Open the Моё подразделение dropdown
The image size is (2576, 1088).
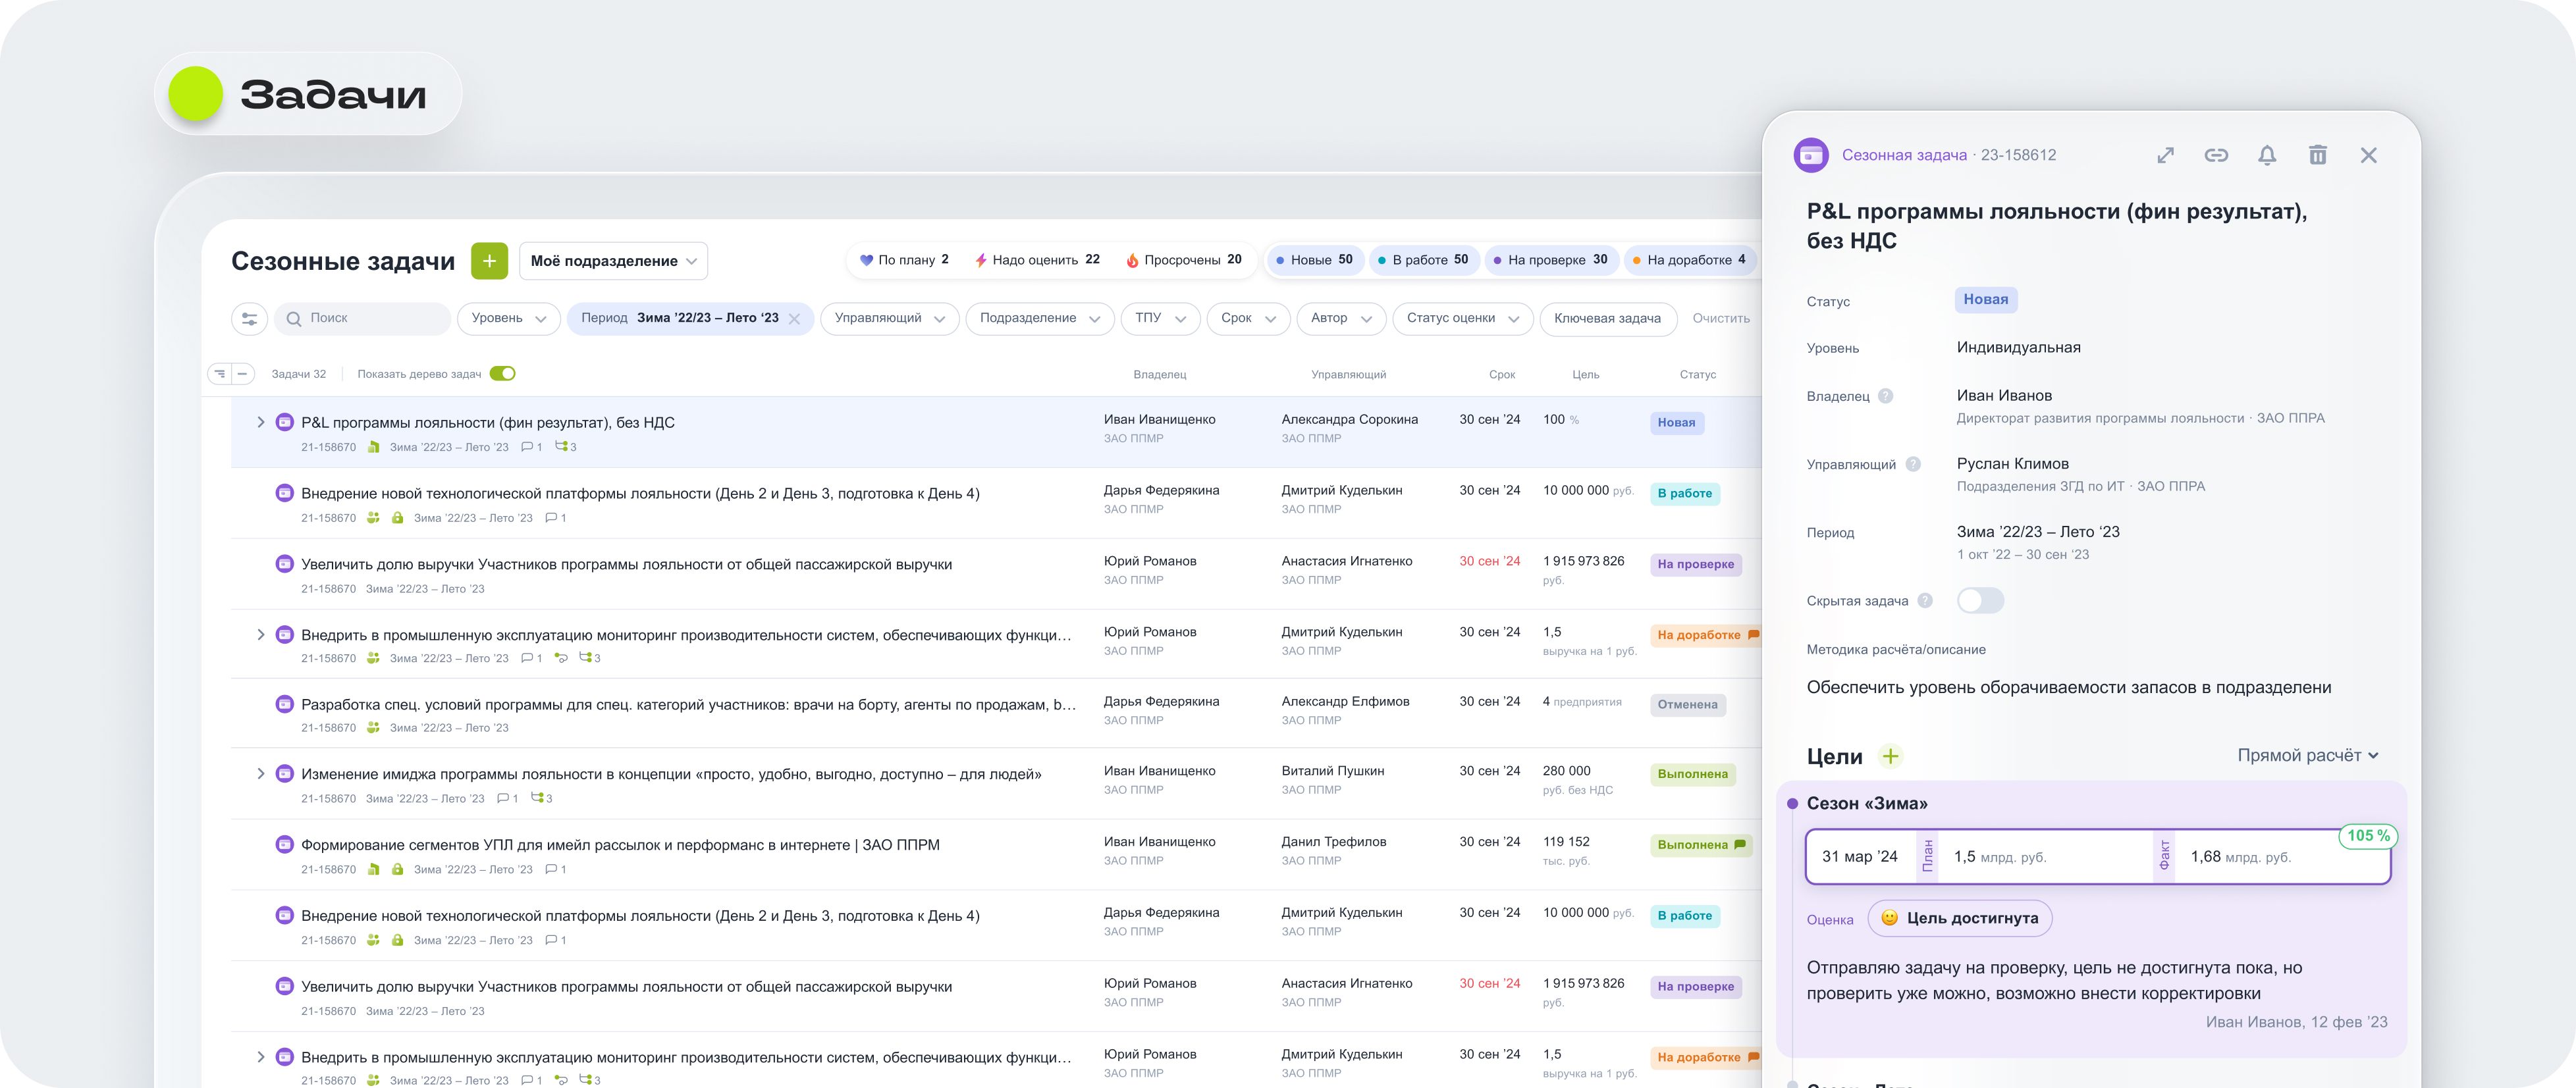click(x=613, y=261)
